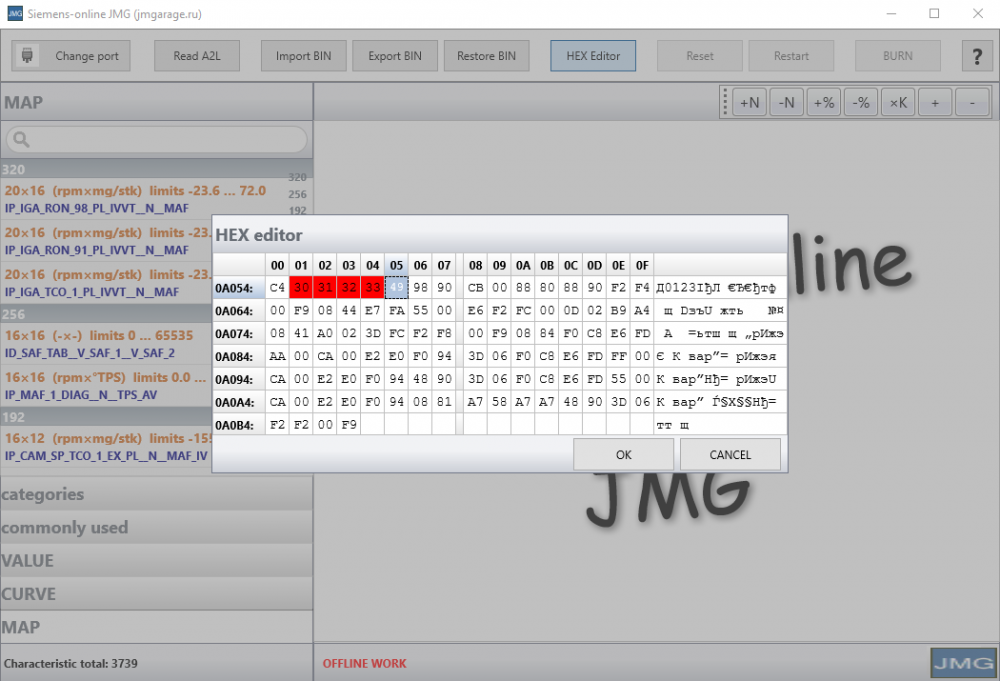Click OK in HEX editor dialog
The width and height of the screenshot is (1000, 681).
pyautogui.click(x=623, y=455)
